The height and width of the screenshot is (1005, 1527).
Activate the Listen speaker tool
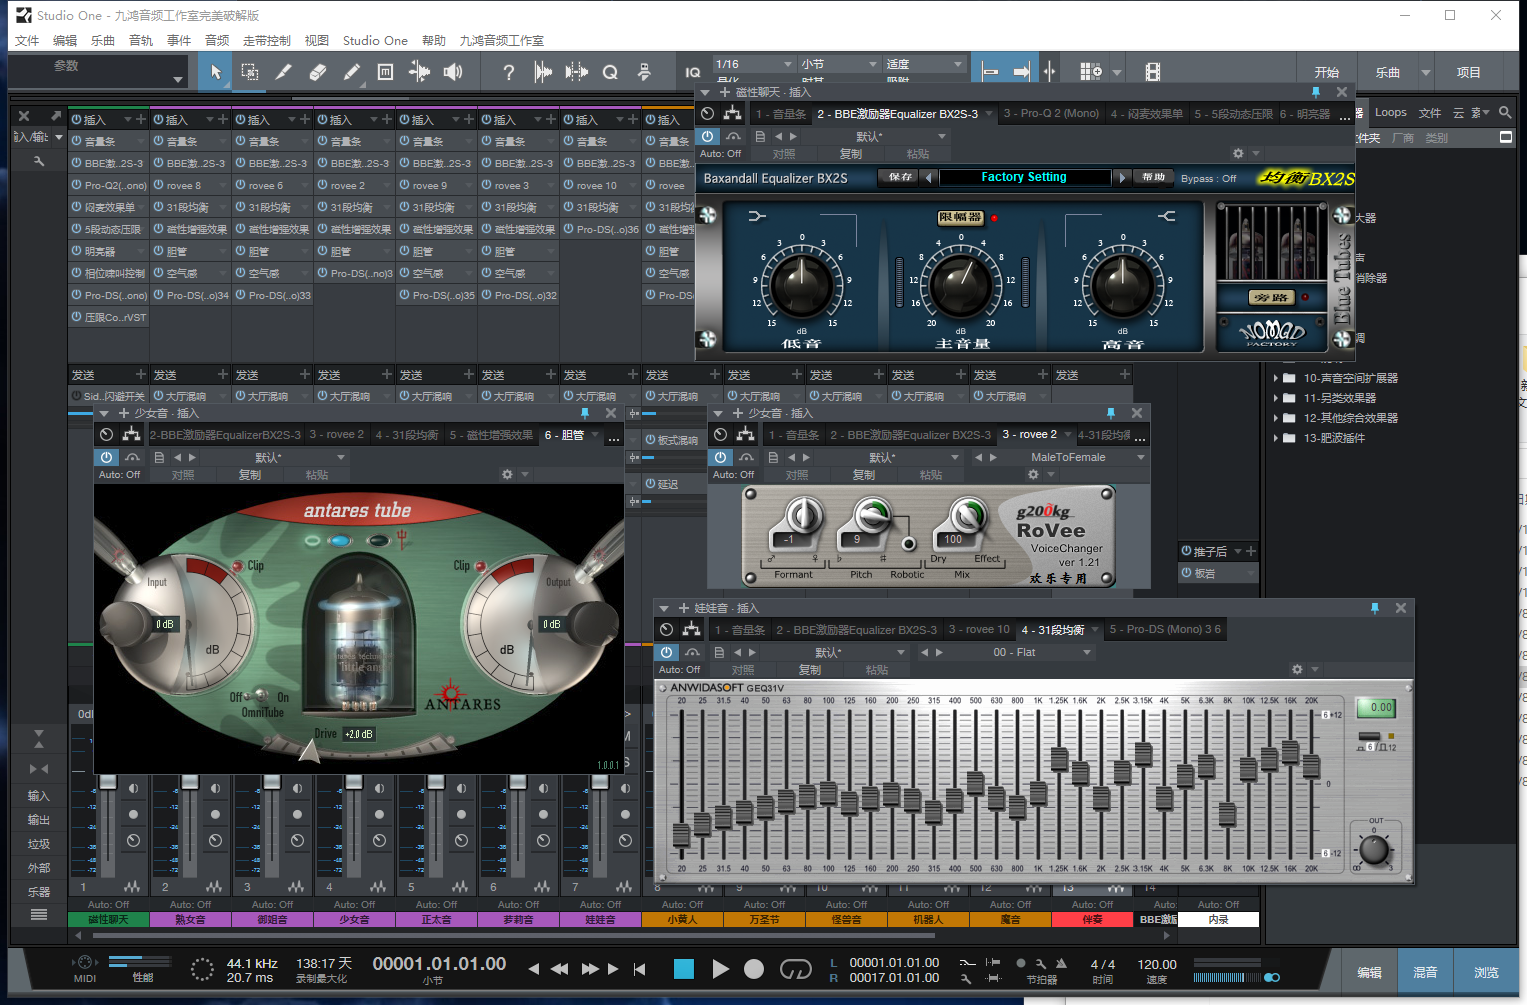tap(453, 72)
